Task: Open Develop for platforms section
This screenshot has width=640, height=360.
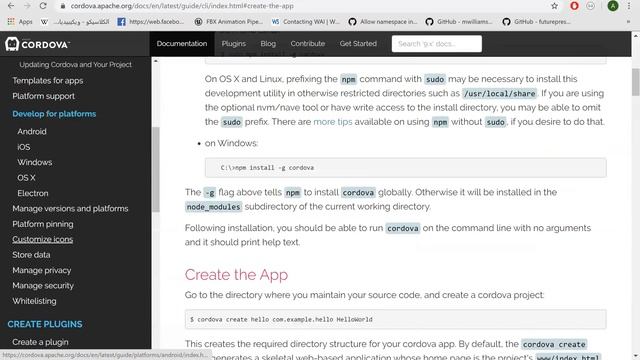Action: point(54,114)
